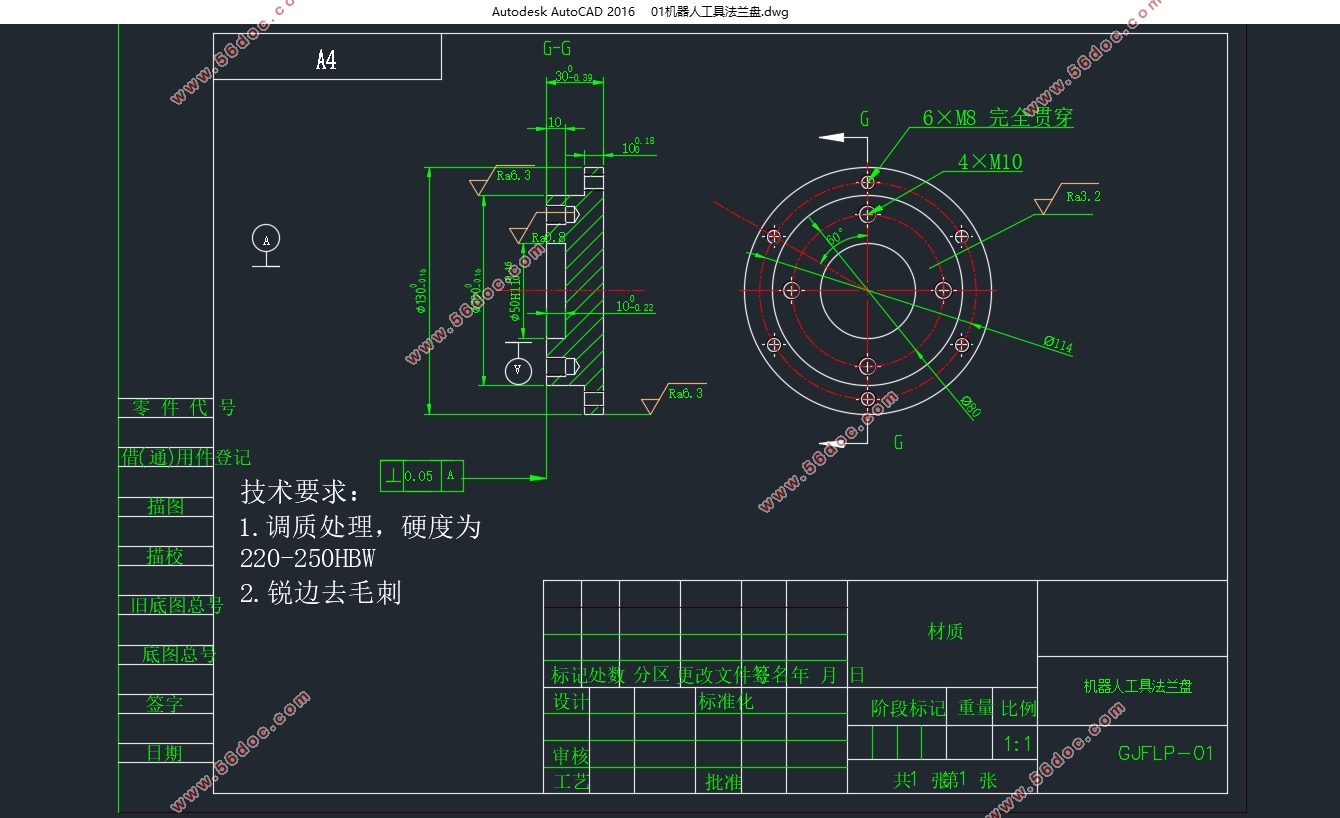
Task: Select the 机器人工具法兰盘 title cell
Action: pos(1137,686)
